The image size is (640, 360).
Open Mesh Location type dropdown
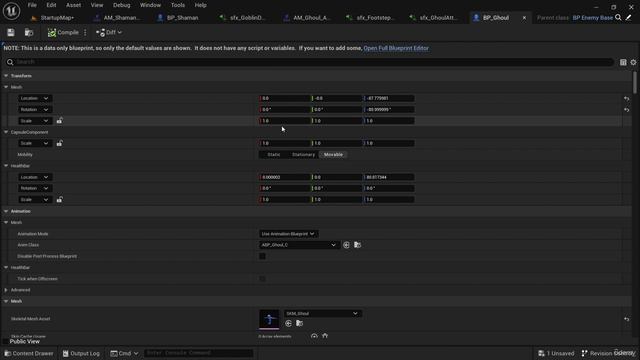[x=35, y=98]
